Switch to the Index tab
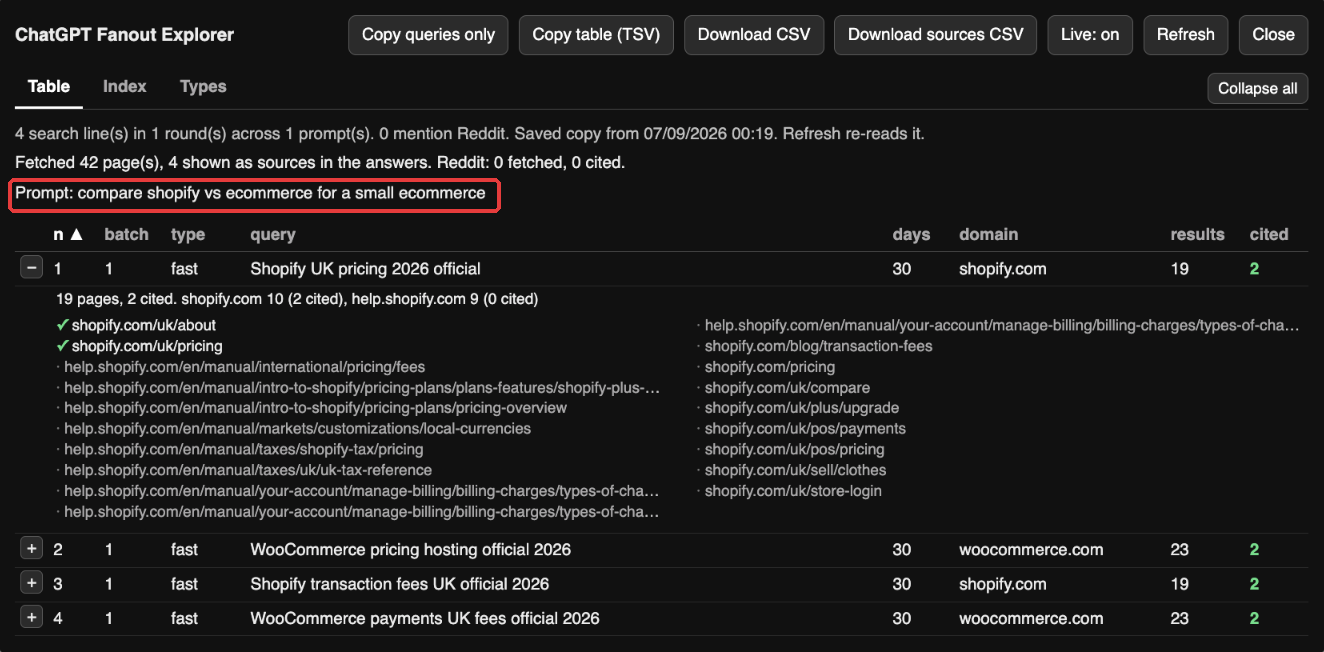This screenshot has width=1324, height=652. tap(125, 87)
